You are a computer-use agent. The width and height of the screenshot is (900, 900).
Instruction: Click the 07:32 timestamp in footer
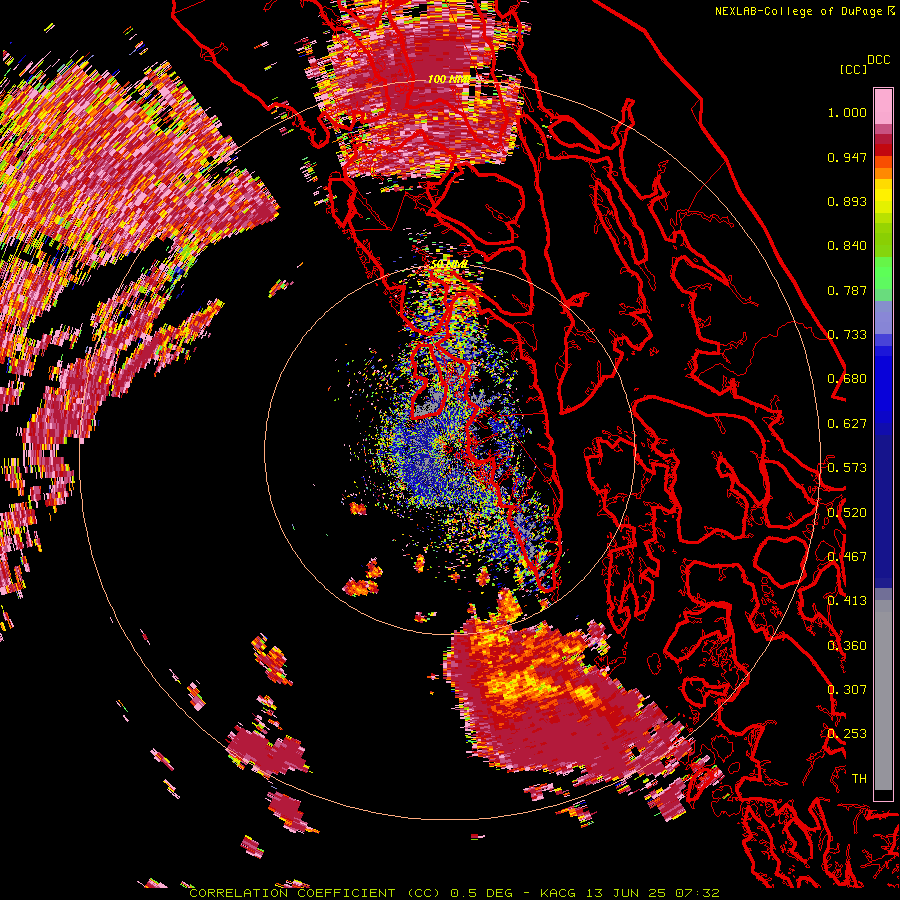click(x=697, y=893)
